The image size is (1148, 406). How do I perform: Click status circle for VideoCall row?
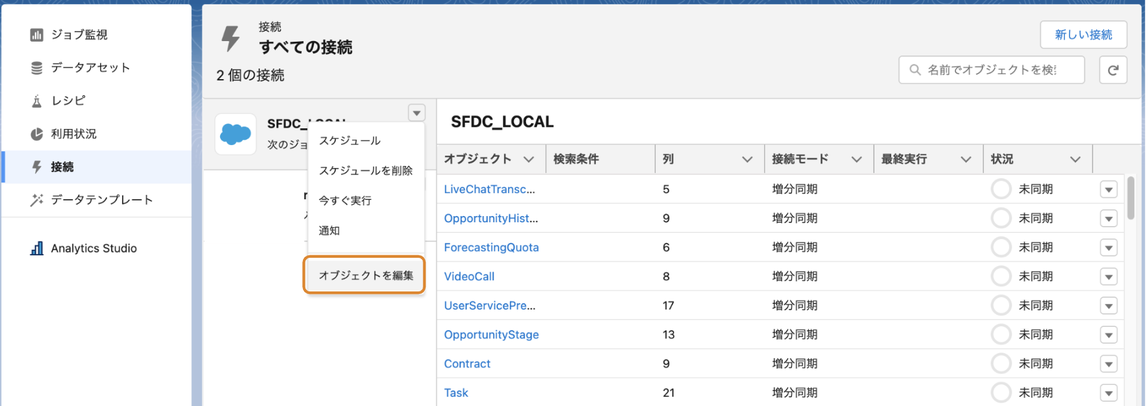pos(1001,277)
